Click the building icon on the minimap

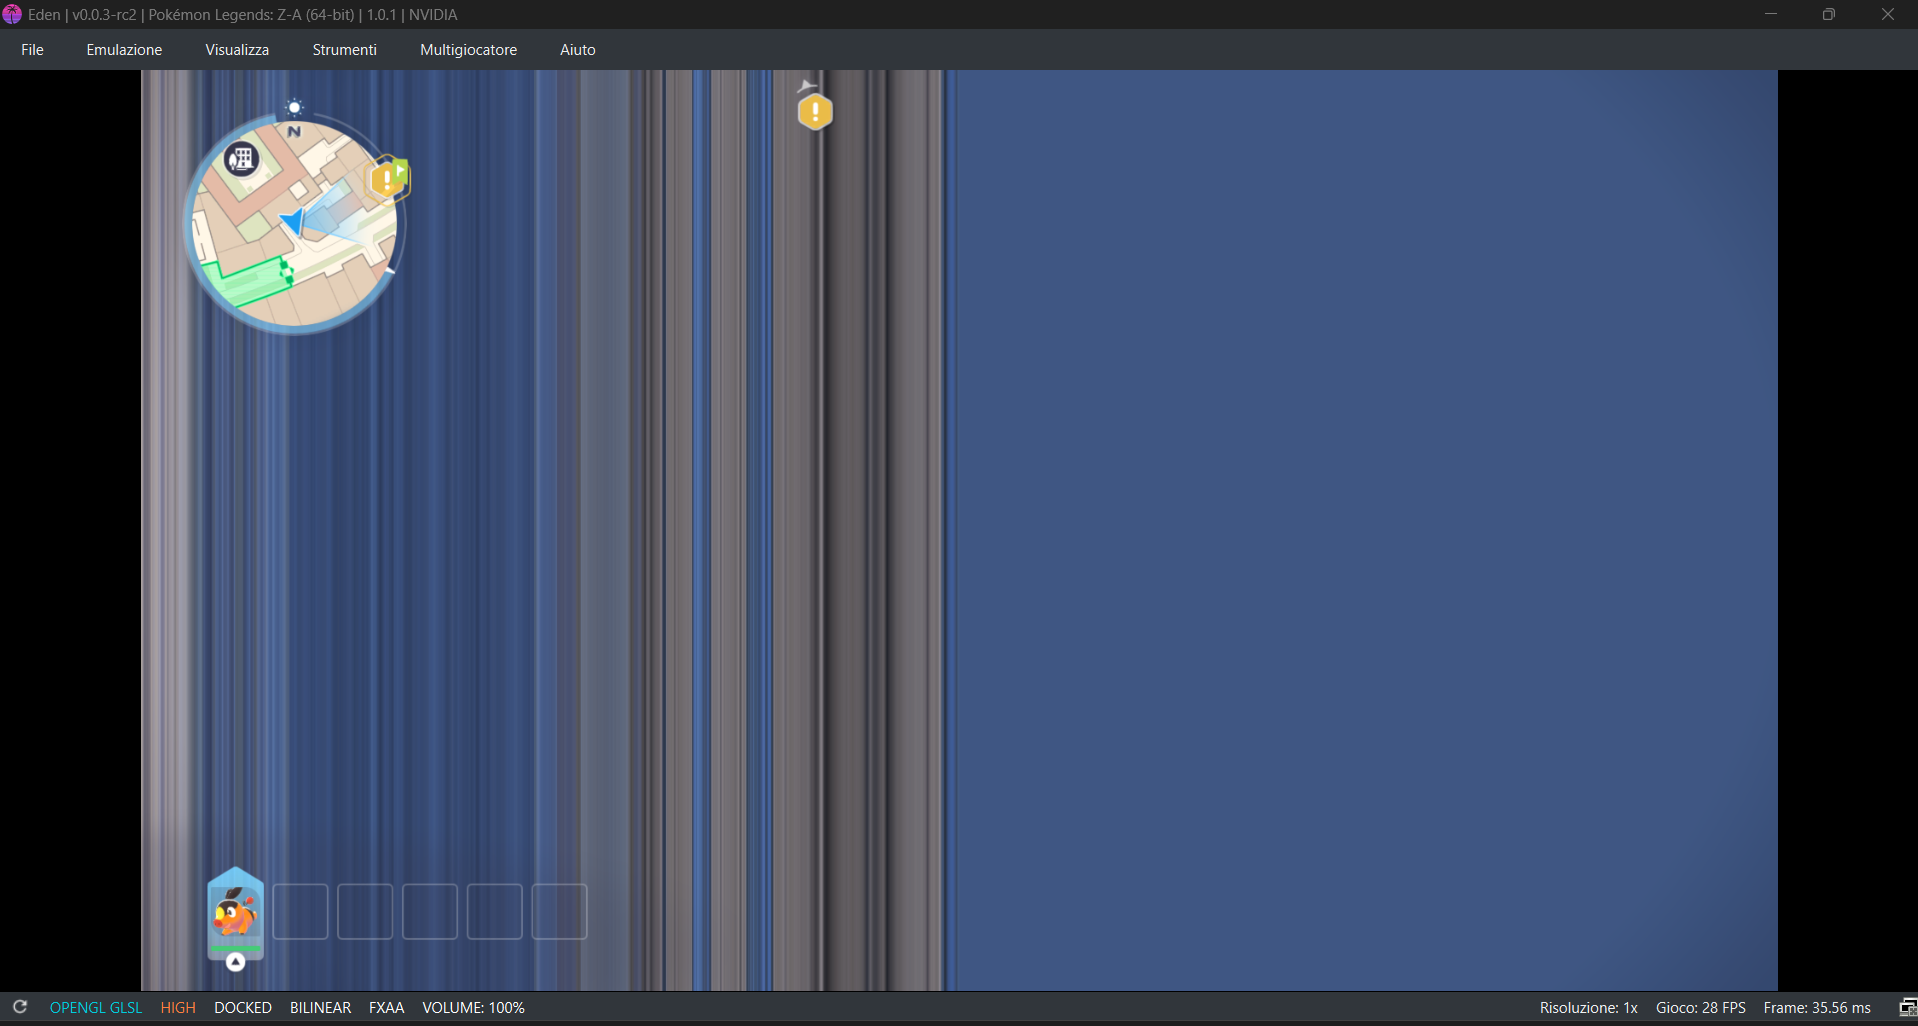coord(241,158)
